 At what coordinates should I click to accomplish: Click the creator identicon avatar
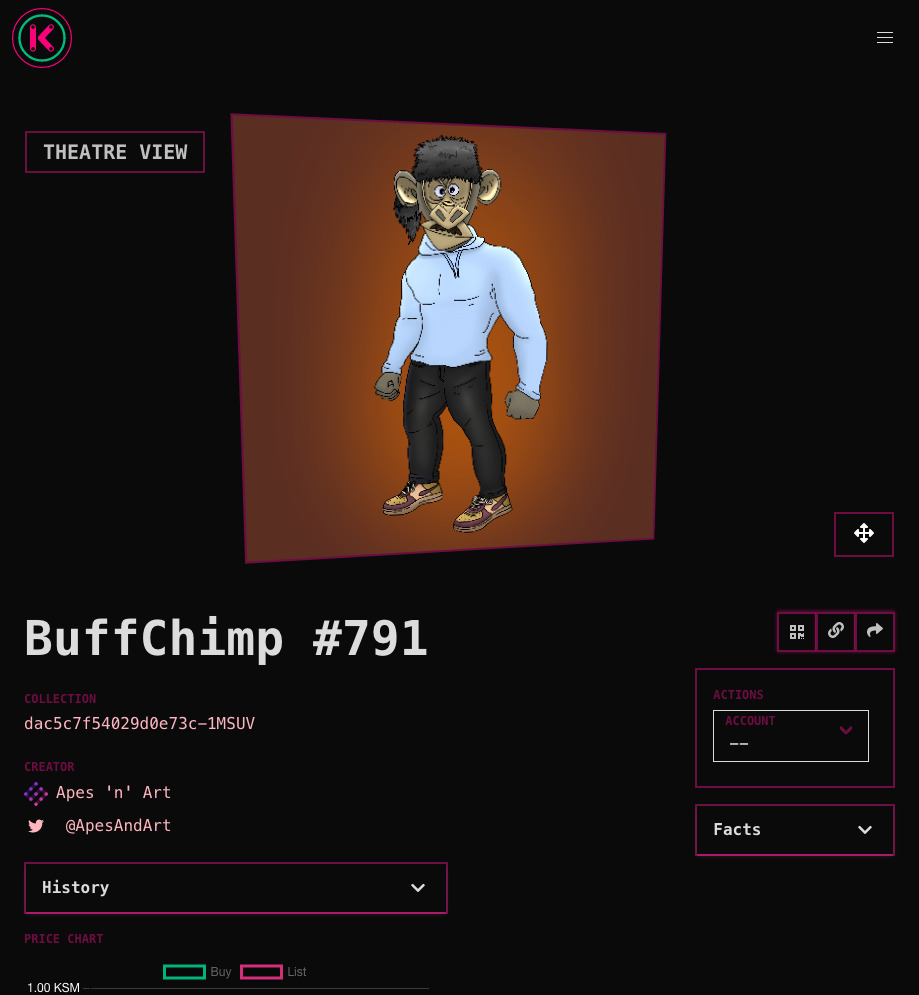point(36,793)
